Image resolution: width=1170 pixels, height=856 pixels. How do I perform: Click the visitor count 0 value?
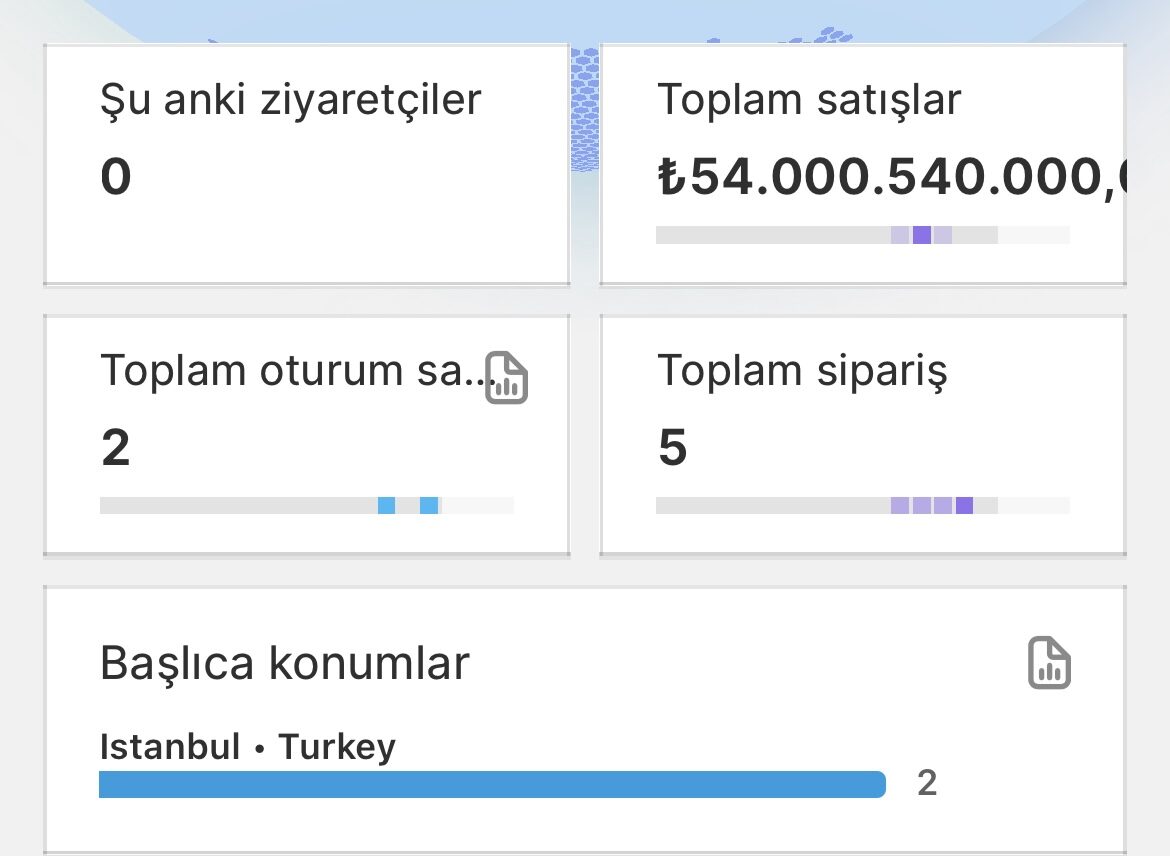pos(116,177)
